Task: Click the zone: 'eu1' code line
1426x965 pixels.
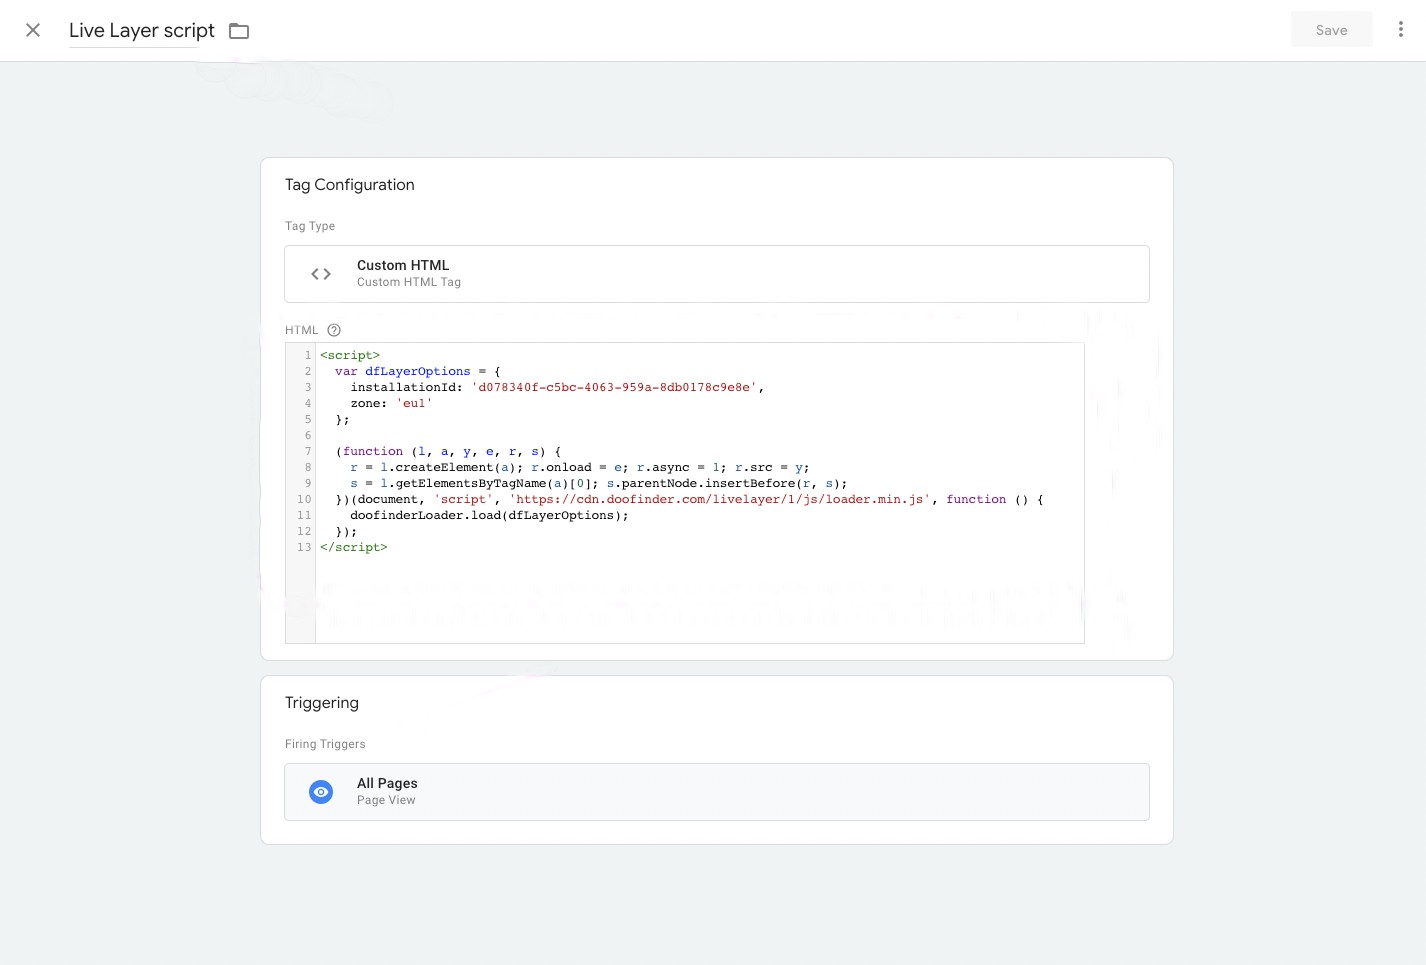Action: pyautogui.click(x=391, y=403)
